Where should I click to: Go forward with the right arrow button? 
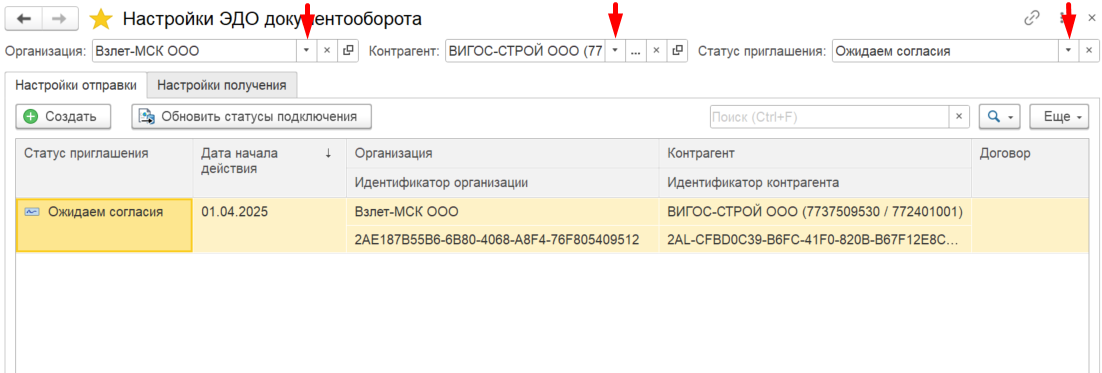[60, 20]
